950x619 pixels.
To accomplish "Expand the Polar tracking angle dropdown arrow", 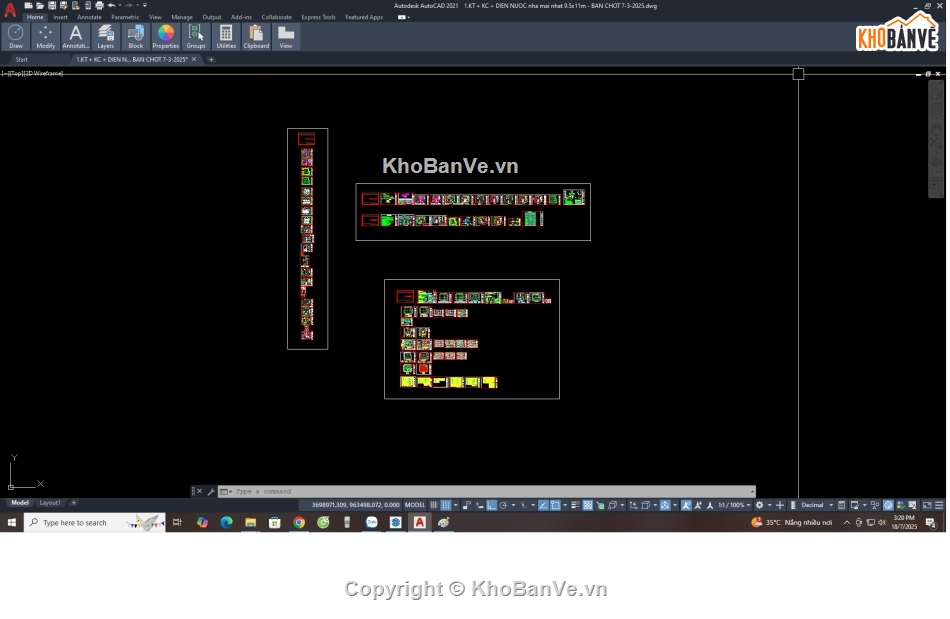I will 512,505.
